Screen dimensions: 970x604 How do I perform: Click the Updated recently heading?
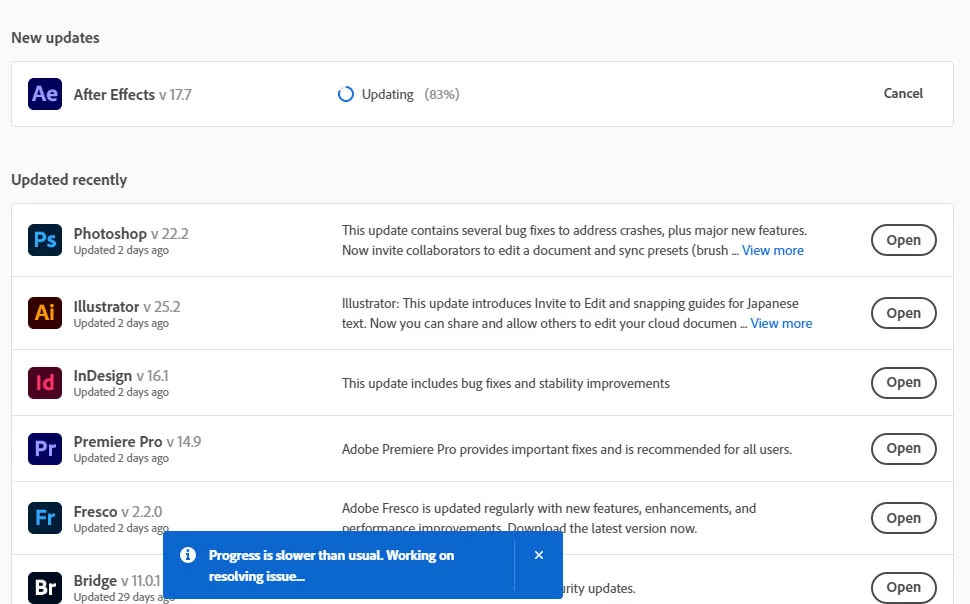(69, 180)
